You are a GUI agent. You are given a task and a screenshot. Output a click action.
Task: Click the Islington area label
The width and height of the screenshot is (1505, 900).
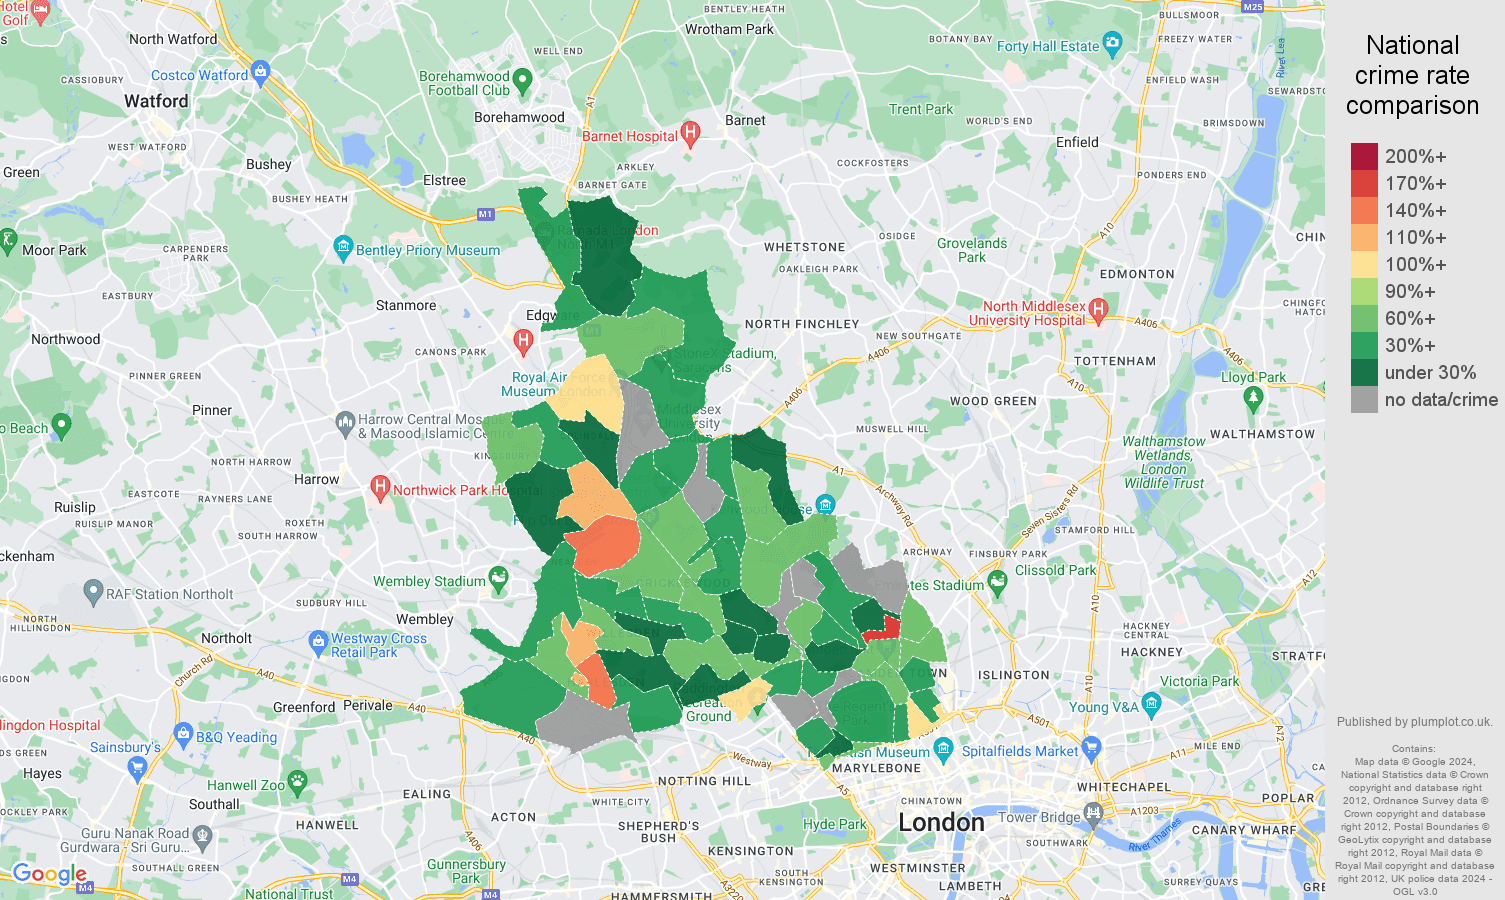1012,675
